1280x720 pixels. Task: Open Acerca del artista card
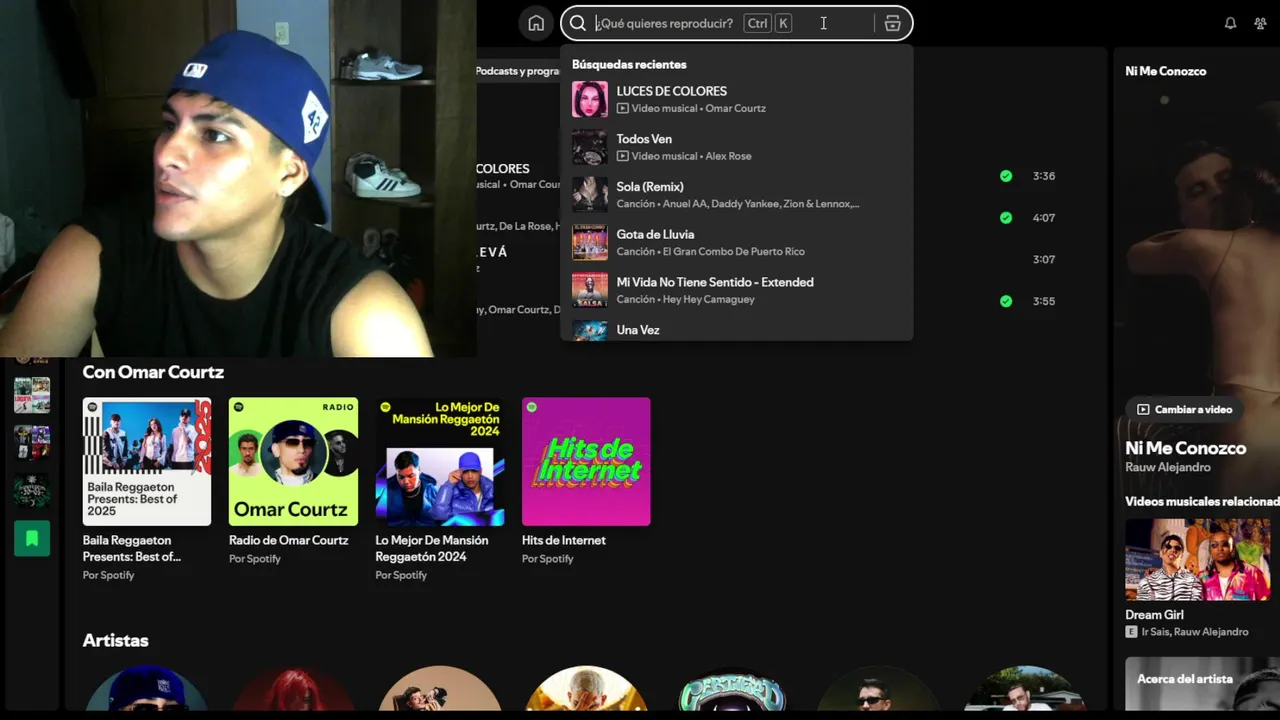[x=1202, y=684]
